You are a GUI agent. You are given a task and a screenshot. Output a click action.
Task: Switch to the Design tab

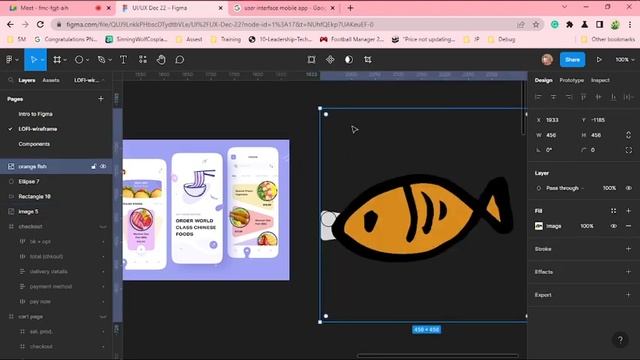(543, 80)
